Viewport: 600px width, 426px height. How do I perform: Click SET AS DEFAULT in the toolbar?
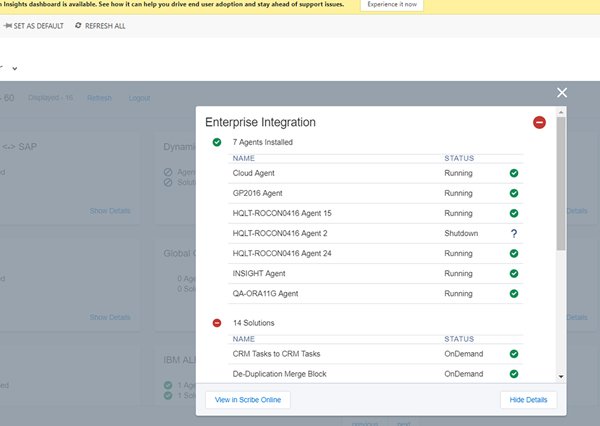38,26
